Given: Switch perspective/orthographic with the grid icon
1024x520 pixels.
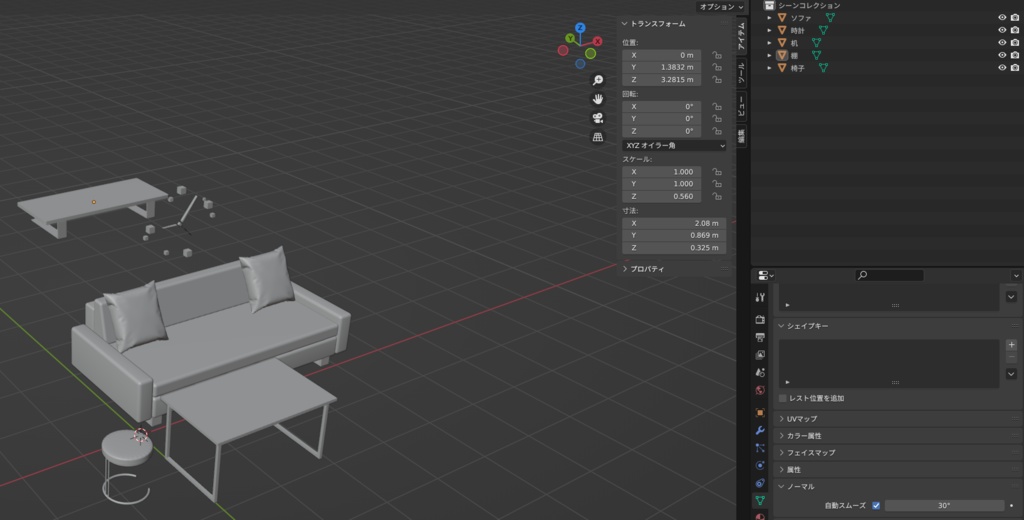Looking at the screenshot, I should (597, 137).
